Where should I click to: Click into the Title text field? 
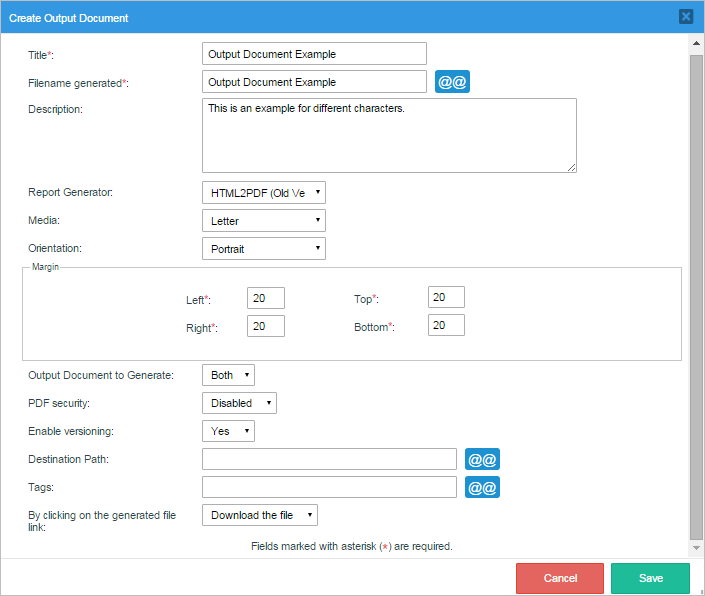pos(314,54)
